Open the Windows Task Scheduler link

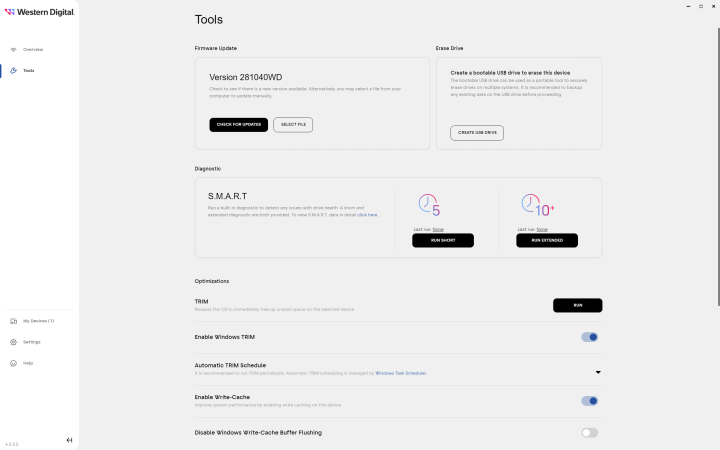coord(400,373)
